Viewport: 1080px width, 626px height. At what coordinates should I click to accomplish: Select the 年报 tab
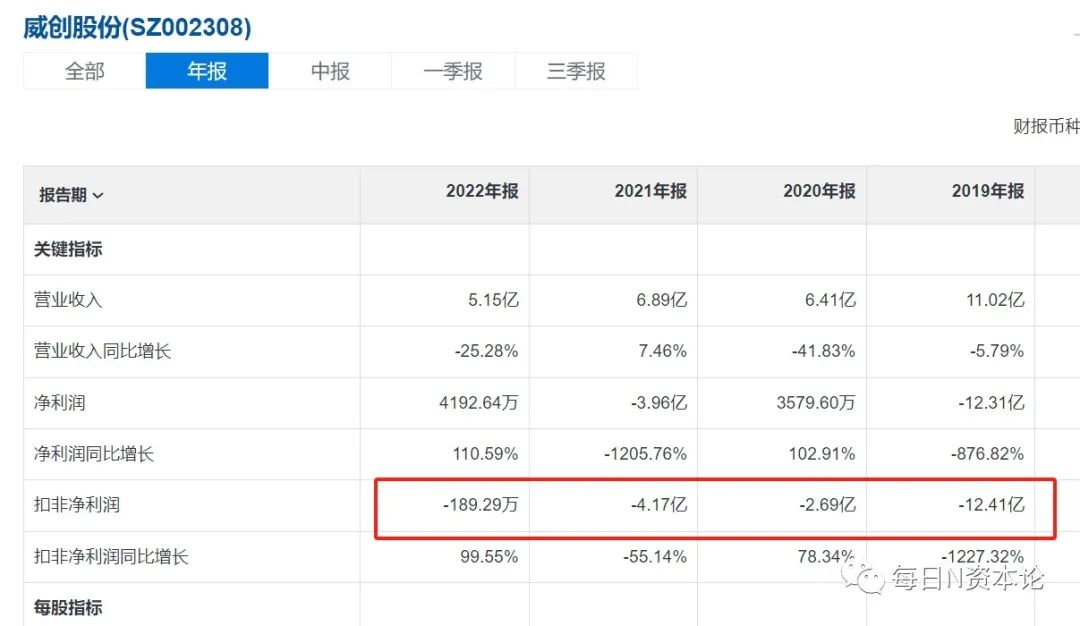coord(207,71)
